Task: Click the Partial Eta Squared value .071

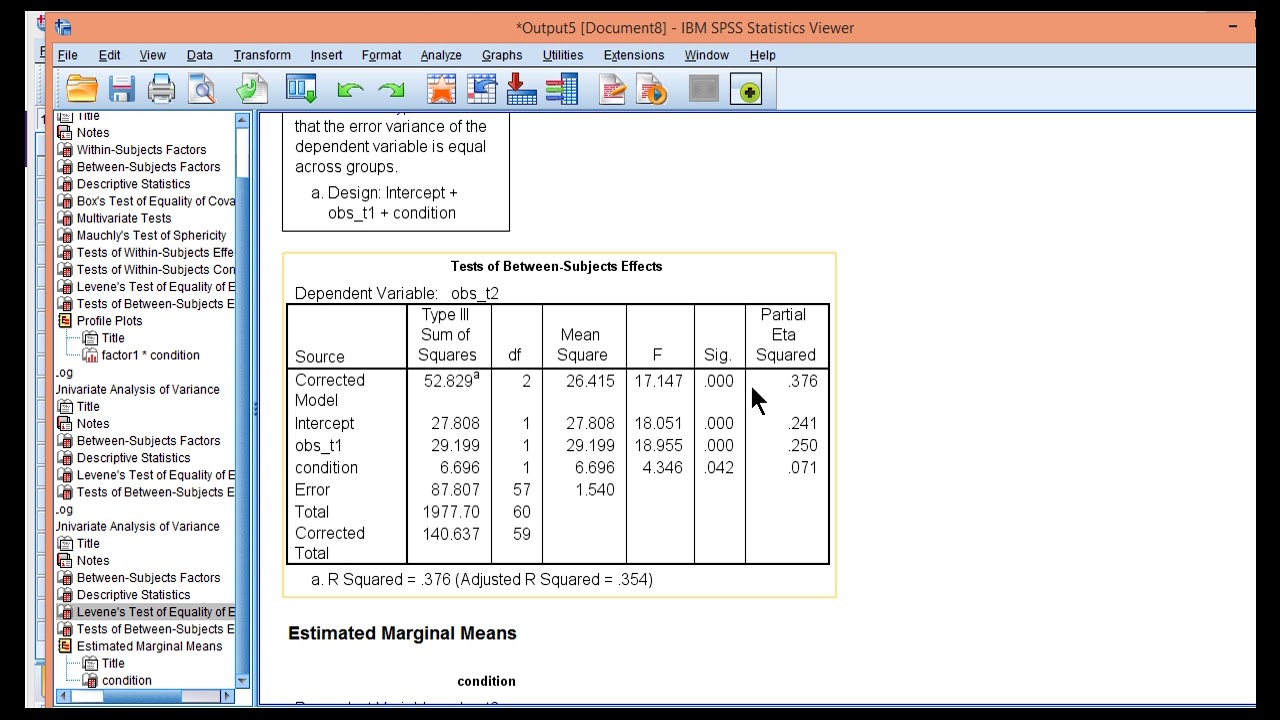Action: (x=802, y=467)
